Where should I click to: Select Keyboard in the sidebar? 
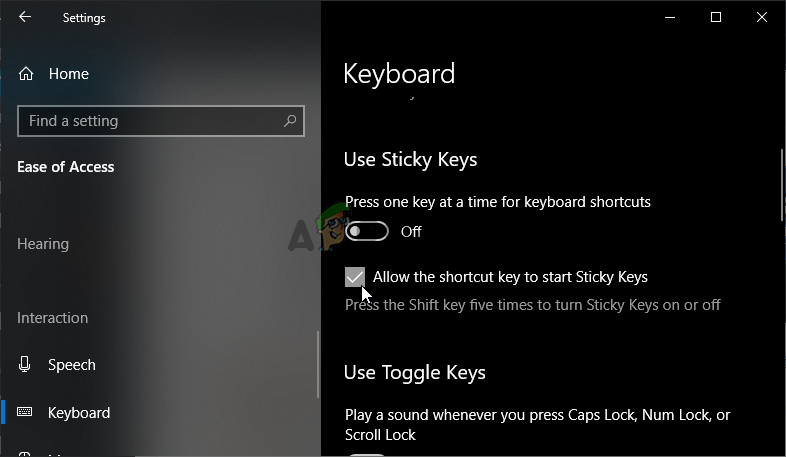[x=79, y=412]
